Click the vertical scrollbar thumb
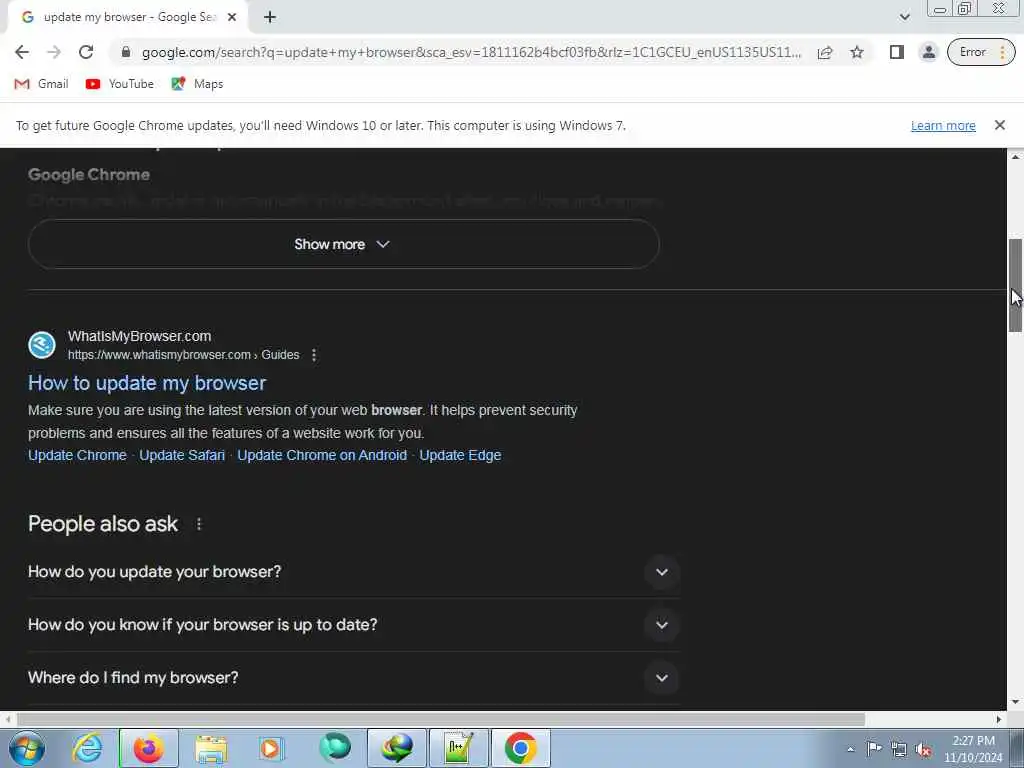The image size is (1024, 768). click(1015, 285)
